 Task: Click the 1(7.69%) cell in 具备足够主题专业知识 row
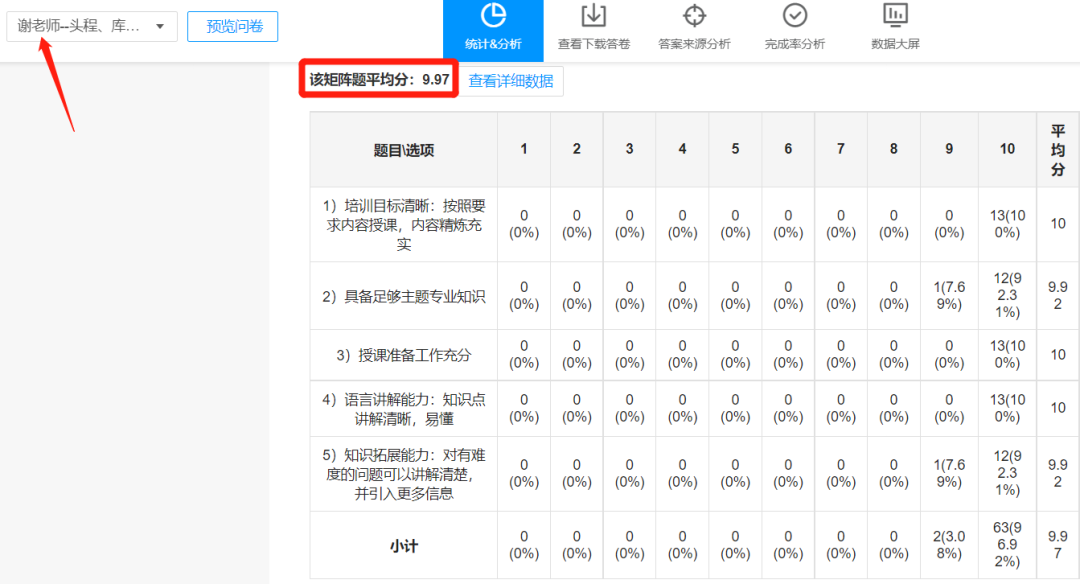949,295
